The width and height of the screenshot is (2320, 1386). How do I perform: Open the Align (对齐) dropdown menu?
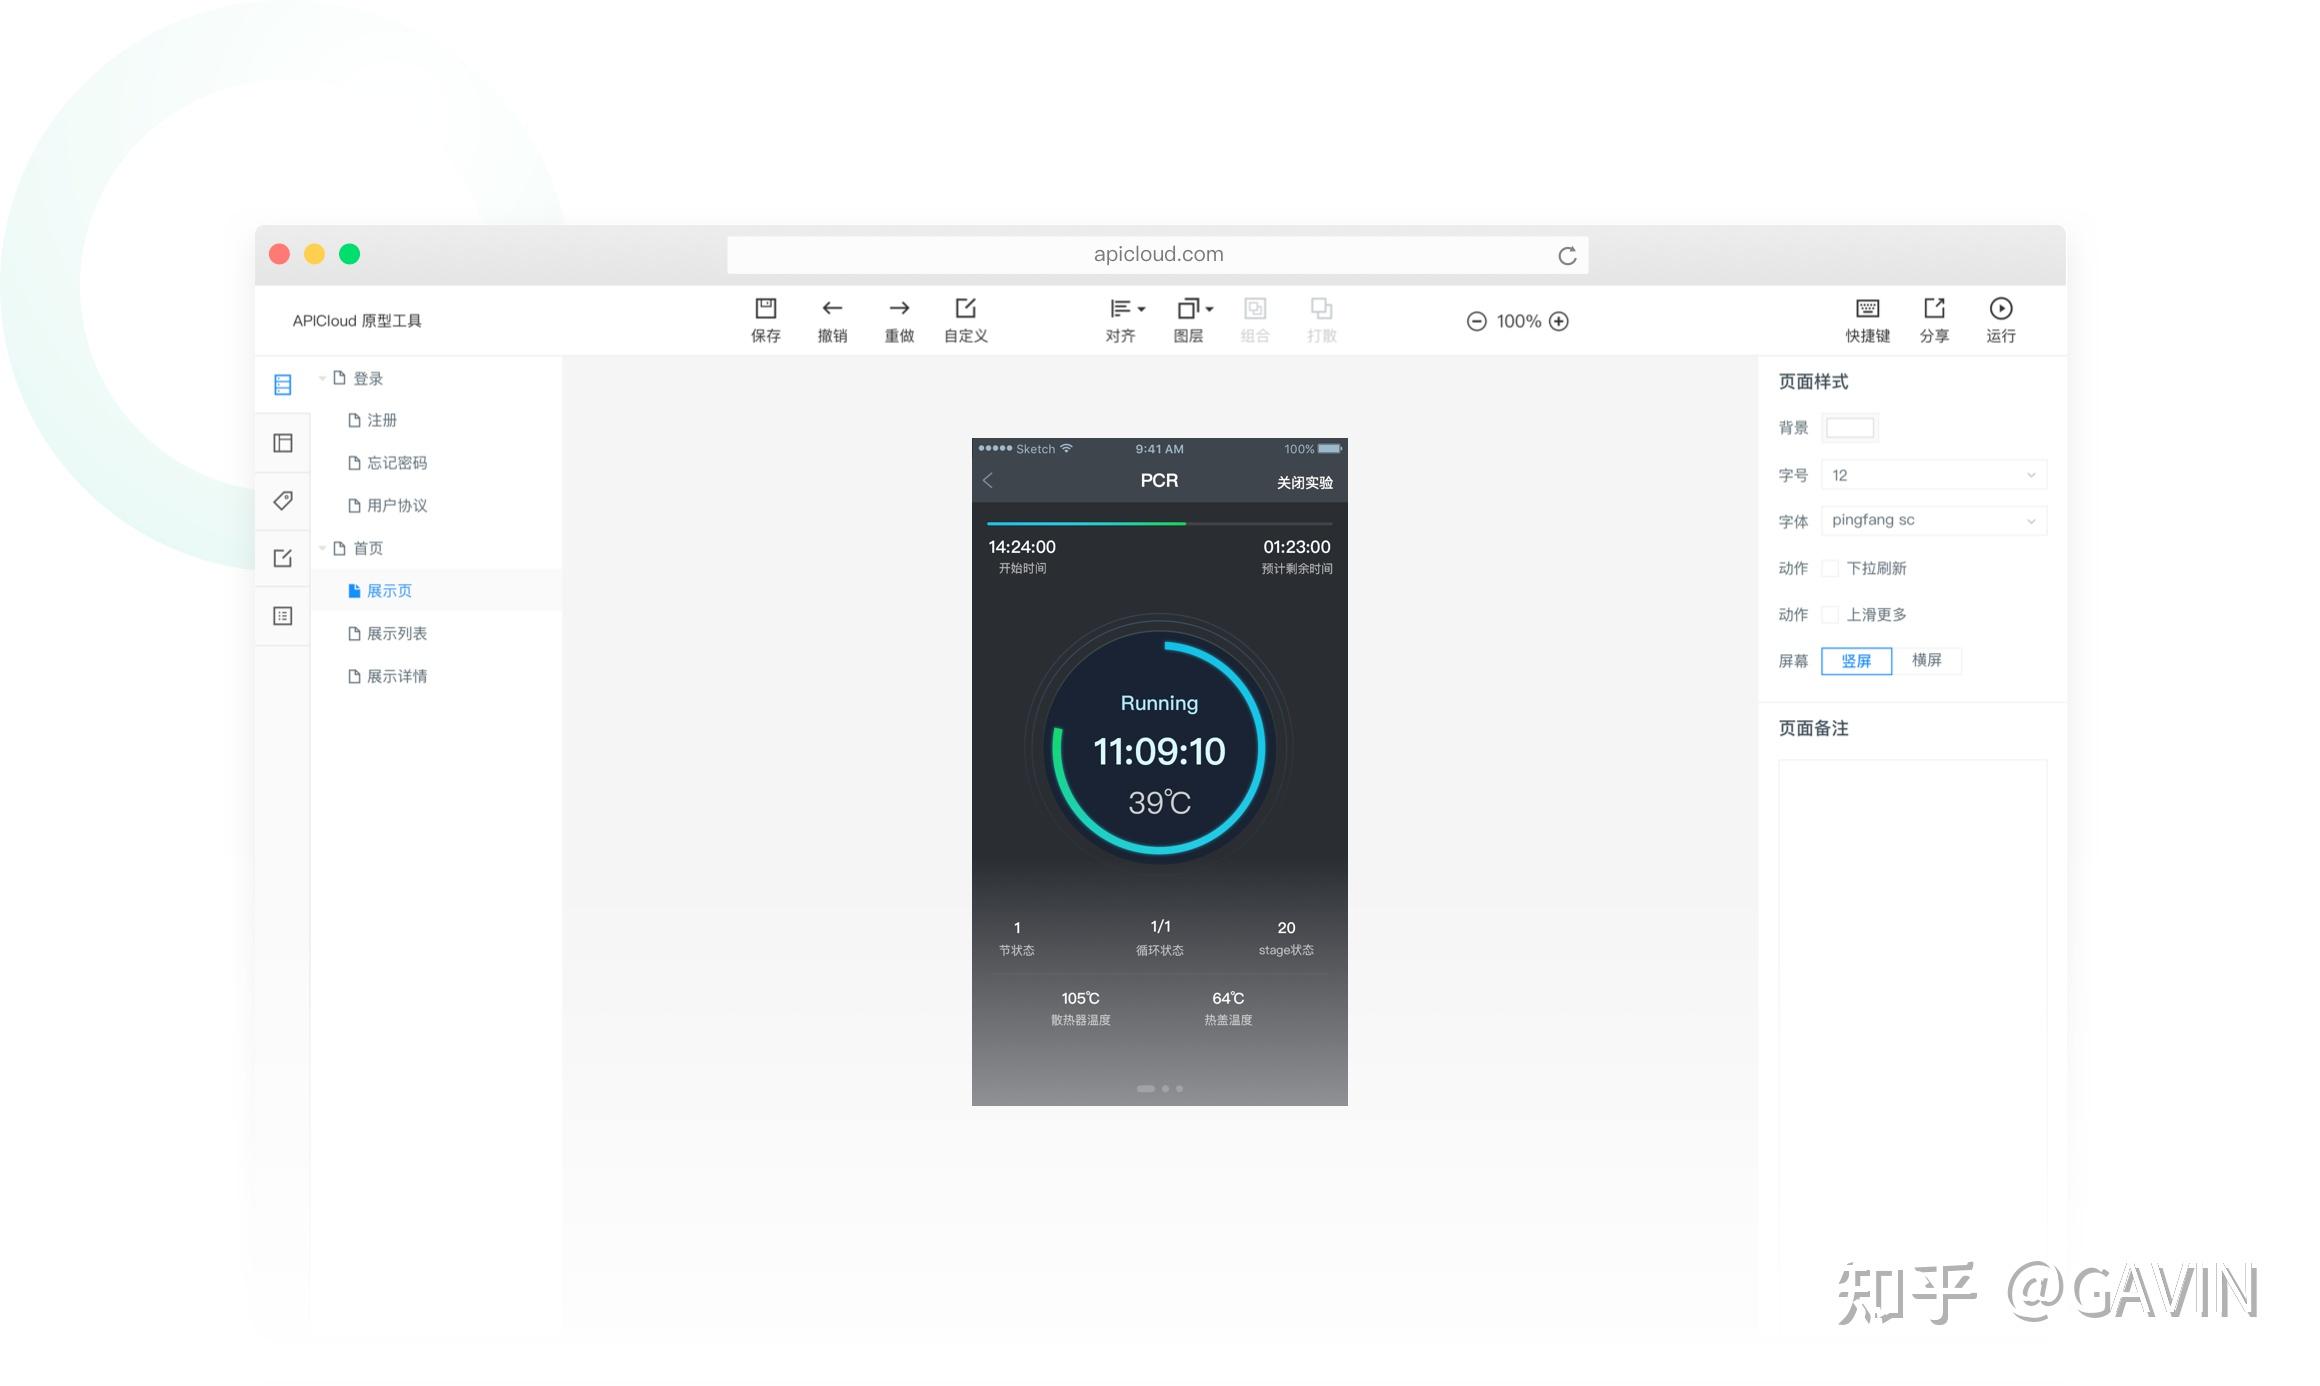pyautogui.click(x=1126, y=309)
